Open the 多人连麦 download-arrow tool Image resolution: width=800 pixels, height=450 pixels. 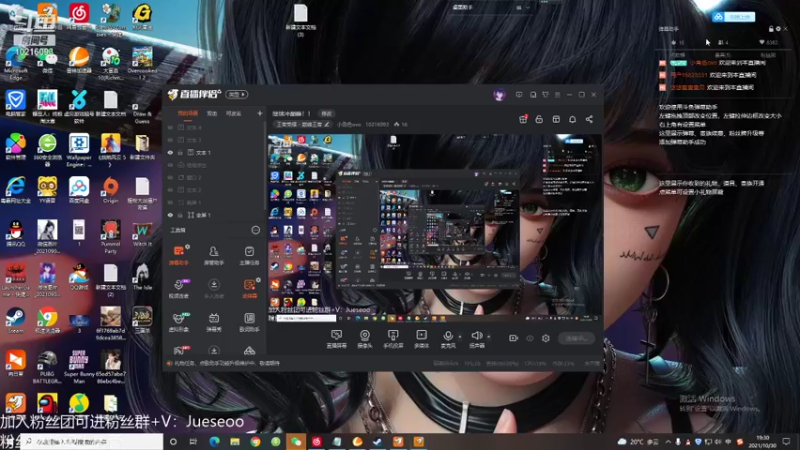coord(214,288)
